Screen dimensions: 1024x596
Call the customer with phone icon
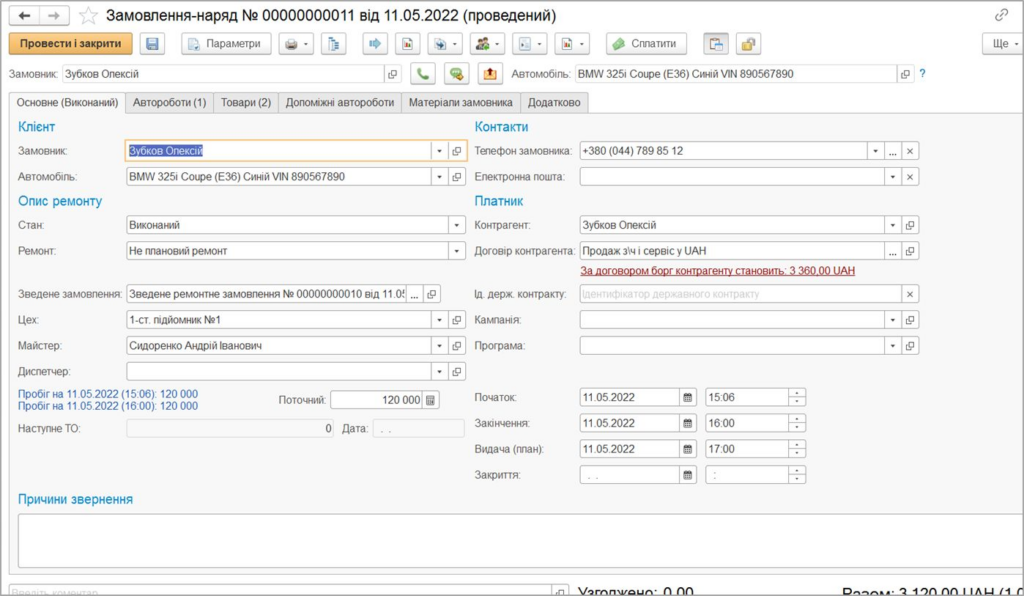(423, 74)
